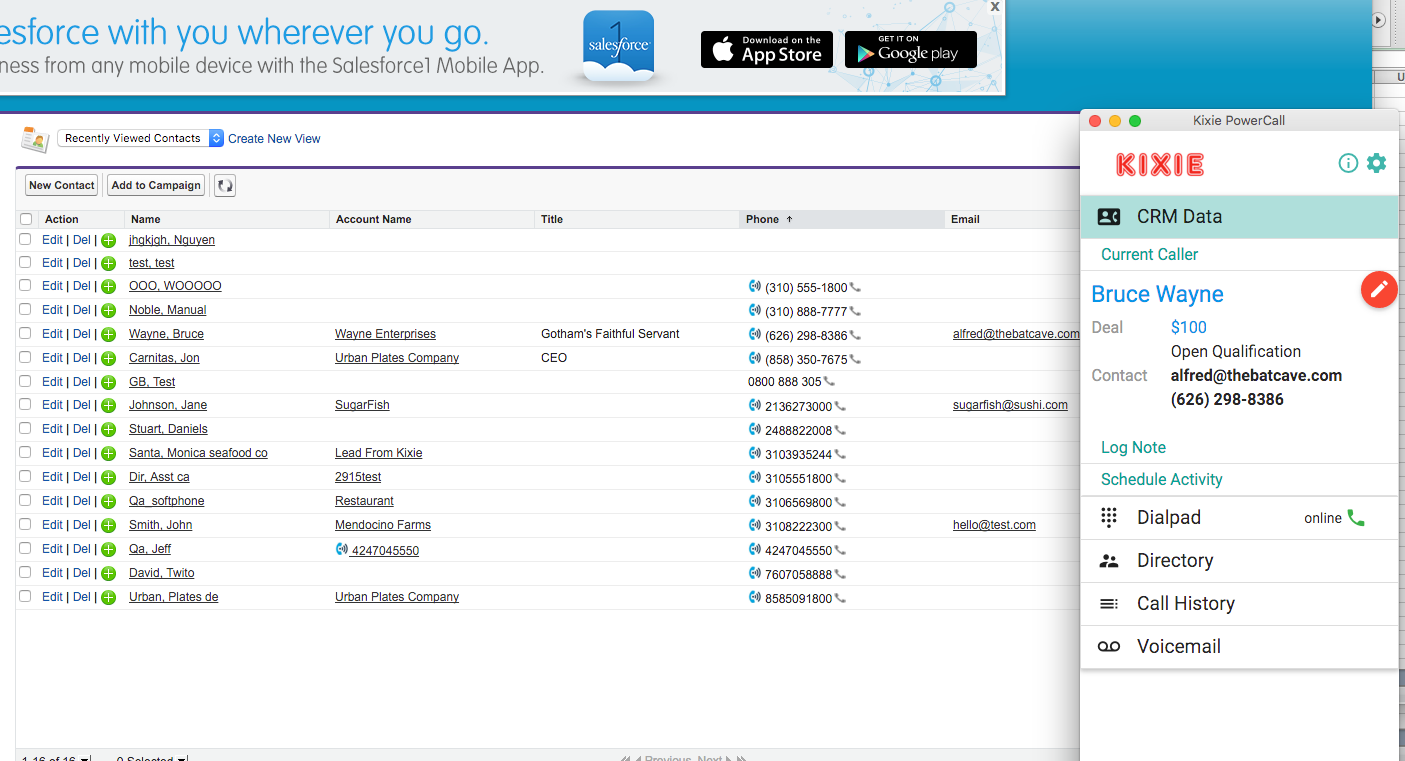Click Kixie call icon beside (310) 555-1800
The height and width of the screenshot is (761, 1405).
[x=755, y=286]
